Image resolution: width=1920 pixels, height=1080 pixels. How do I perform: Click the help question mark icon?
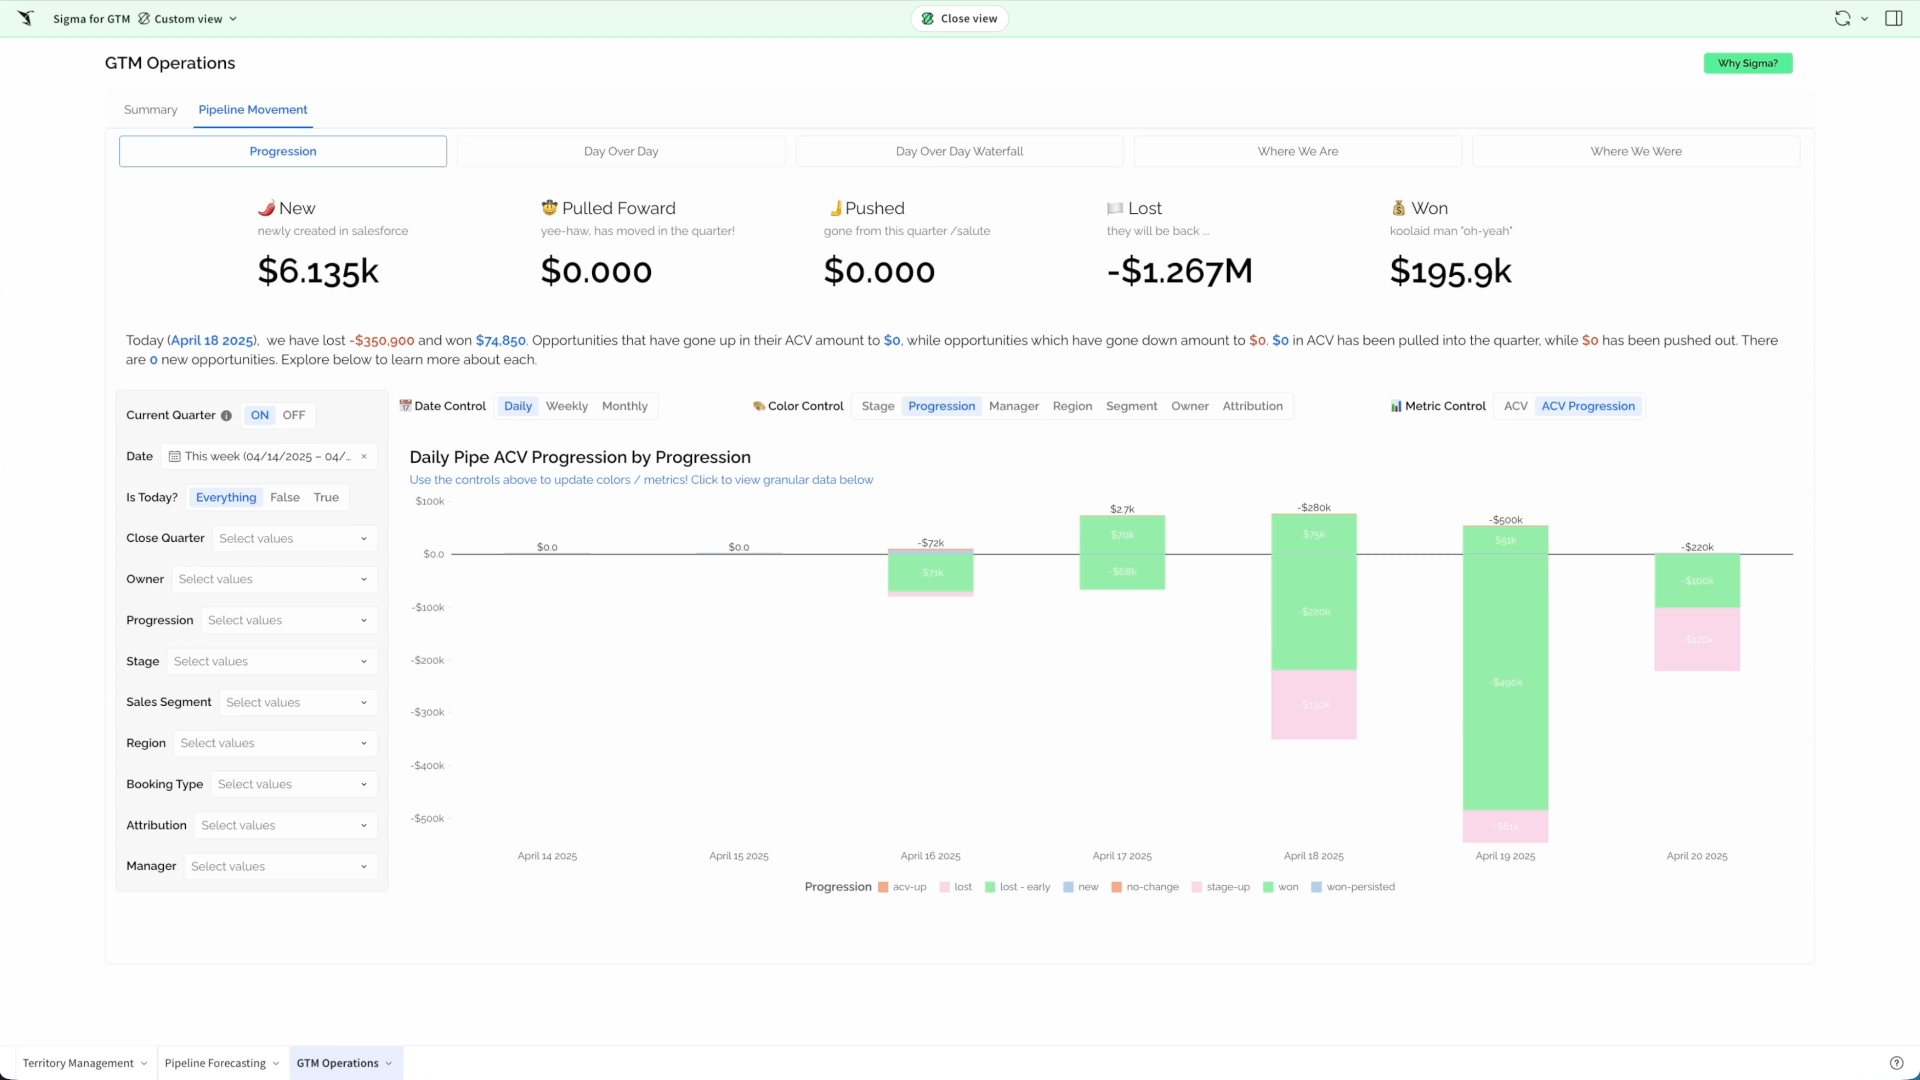click(1896, 1063)
